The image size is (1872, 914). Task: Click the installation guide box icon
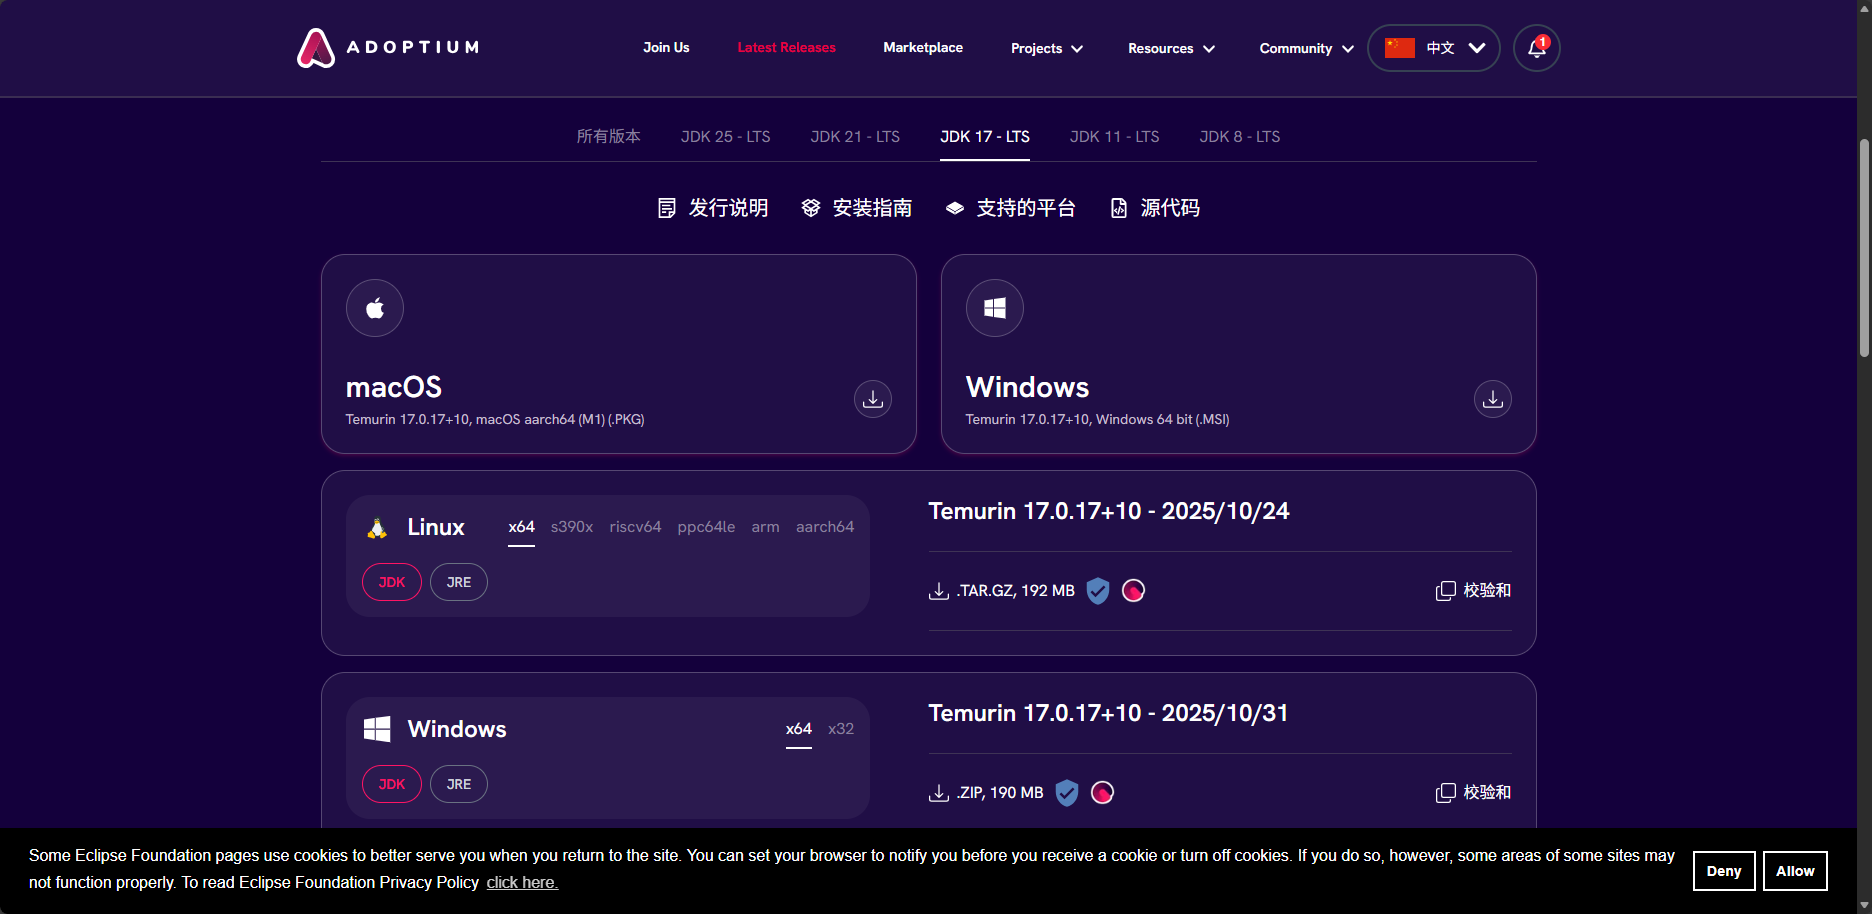(x=811, y=208)
